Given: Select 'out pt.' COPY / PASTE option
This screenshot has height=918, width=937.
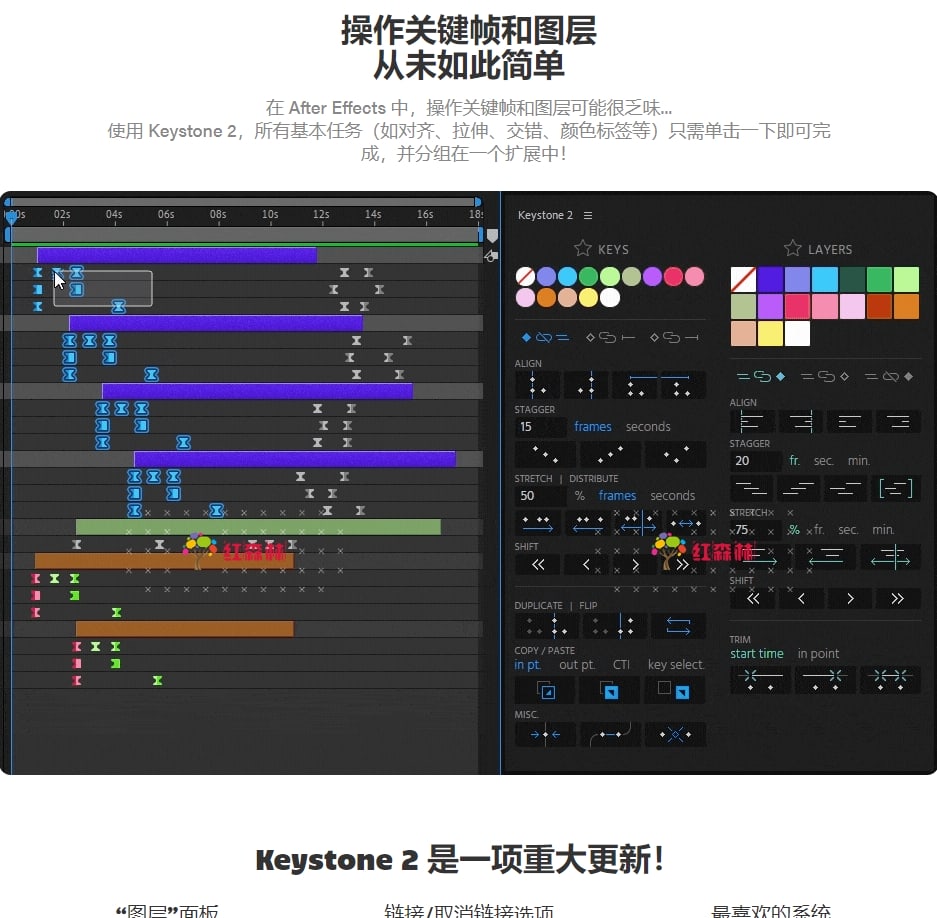Looking at the screenshot, I should pos(577,665).
